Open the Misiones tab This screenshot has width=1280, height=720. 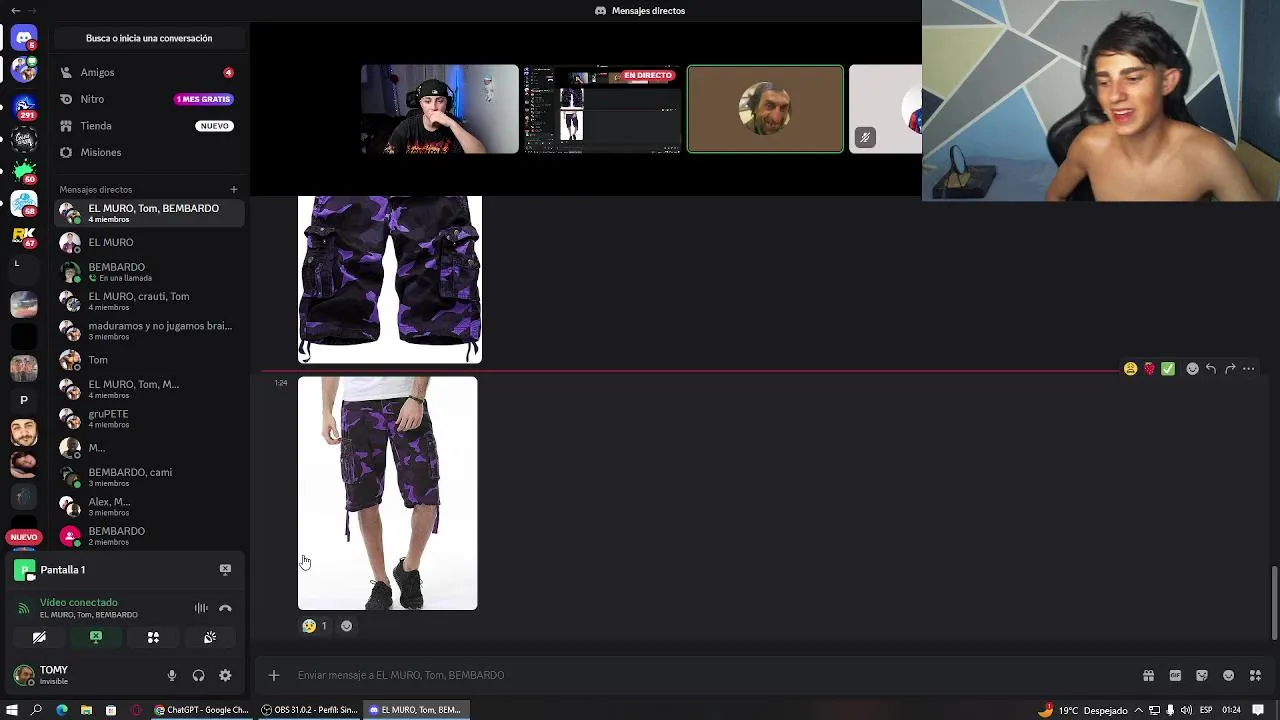(149, 152)
